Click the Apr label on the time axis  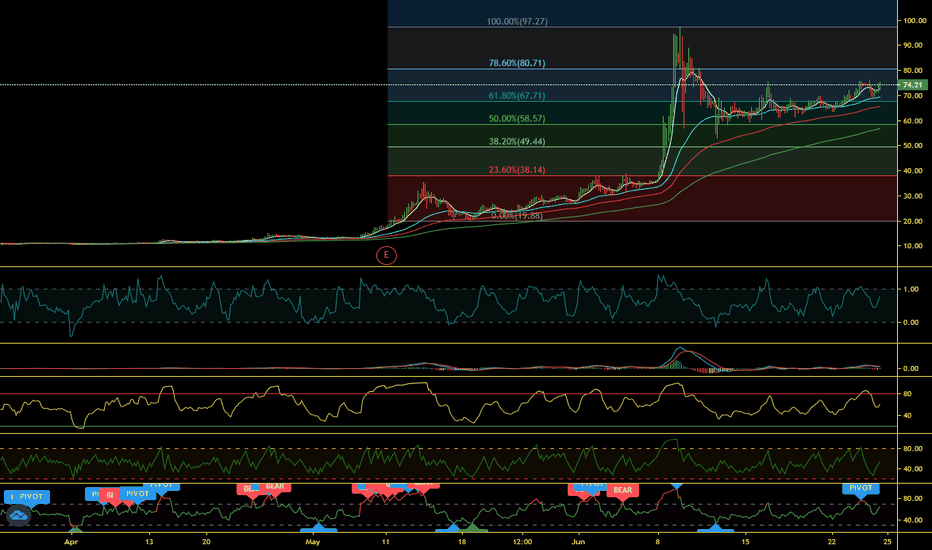[x=71, y=542]
